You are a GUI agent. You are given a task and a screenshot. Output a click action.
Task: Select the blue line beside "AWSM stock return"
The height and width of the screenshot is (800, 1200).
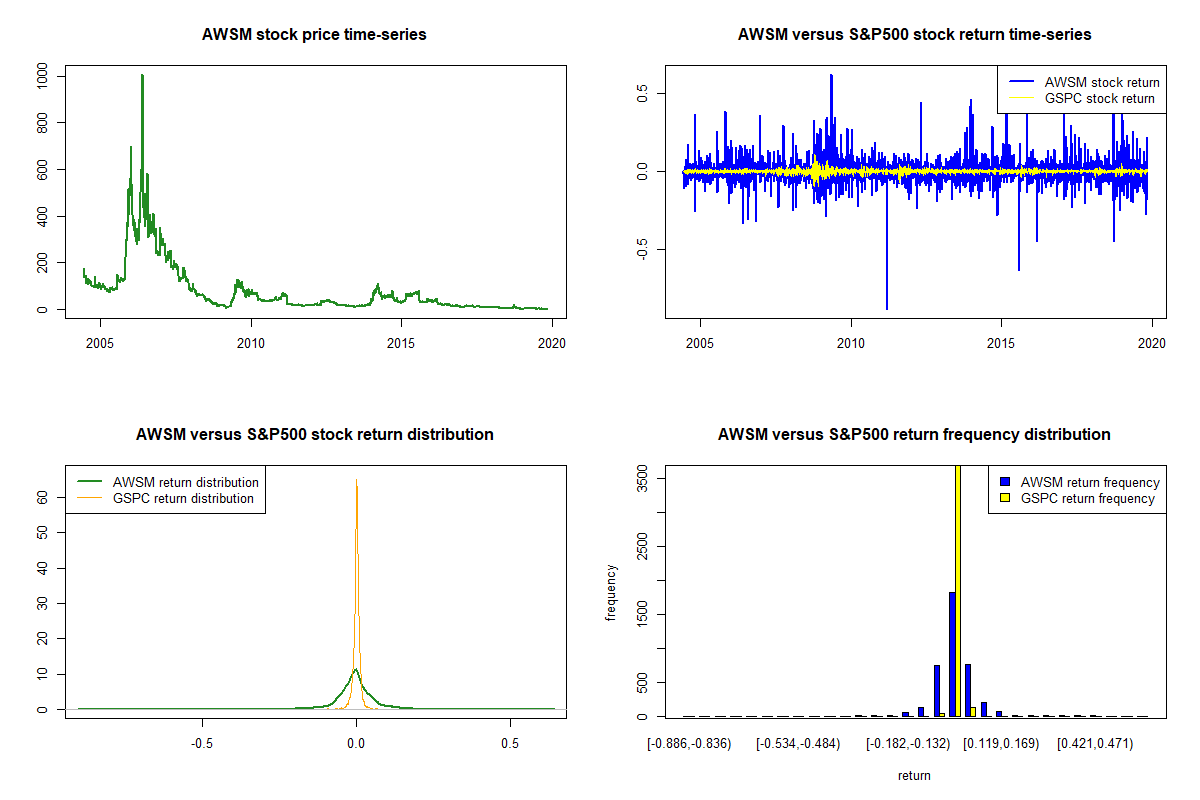click(x=1021, y=82)
